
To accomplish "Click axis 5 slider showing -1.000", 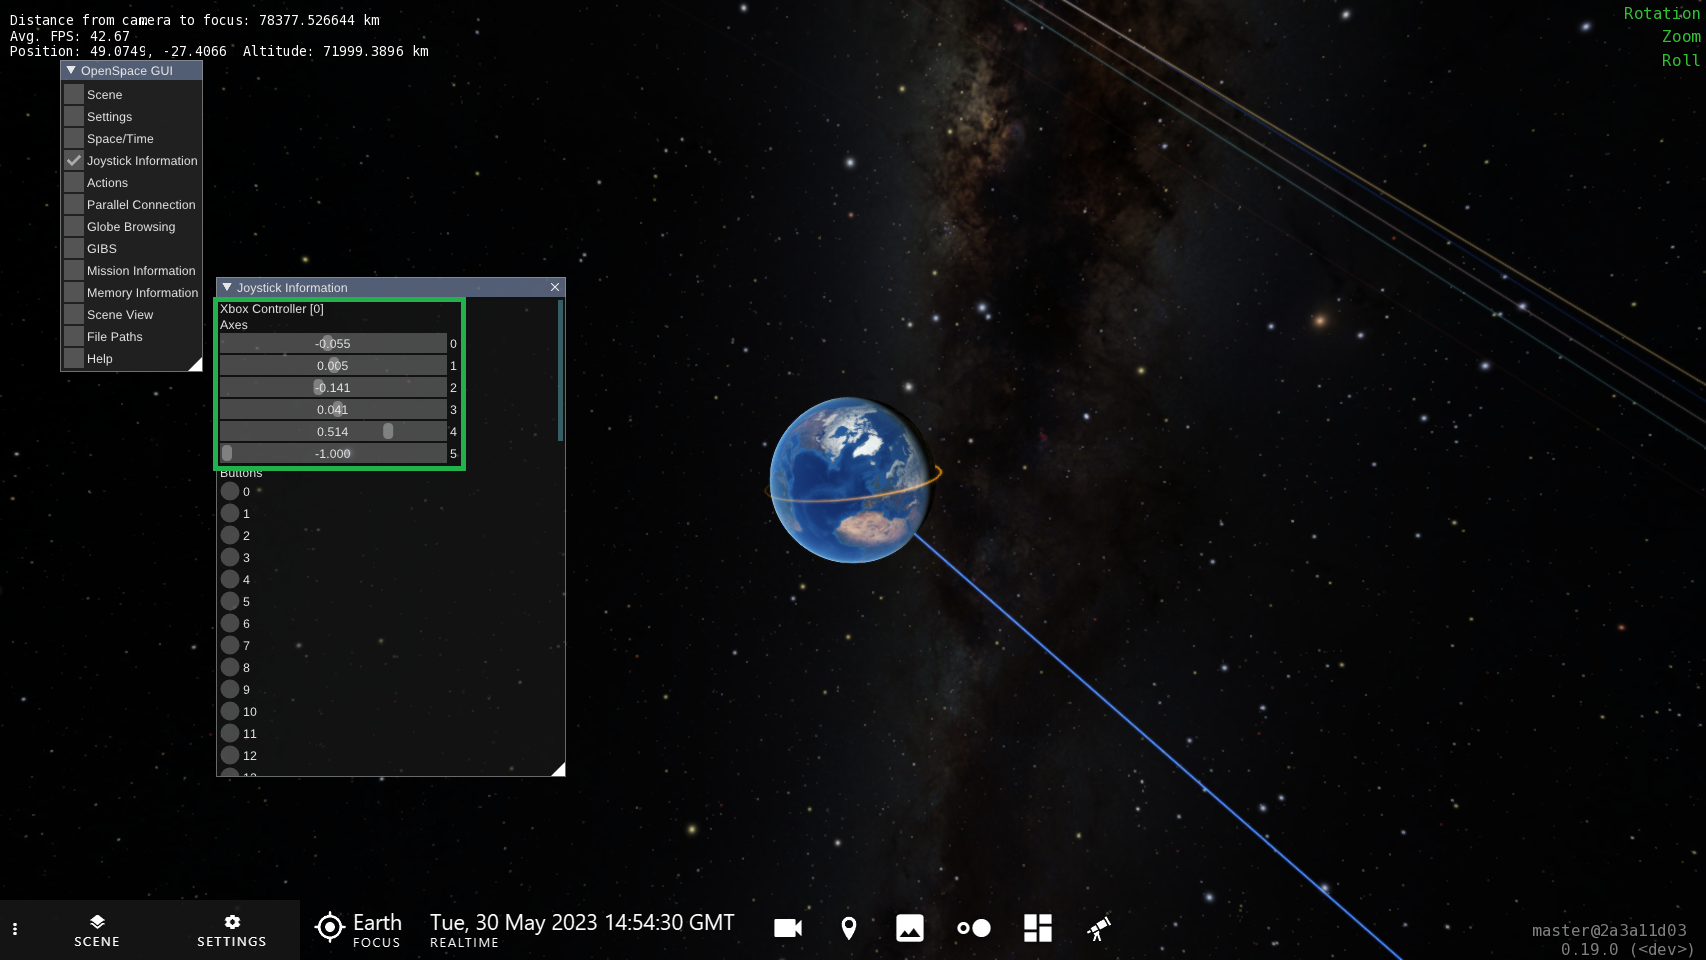I will 333,453.
